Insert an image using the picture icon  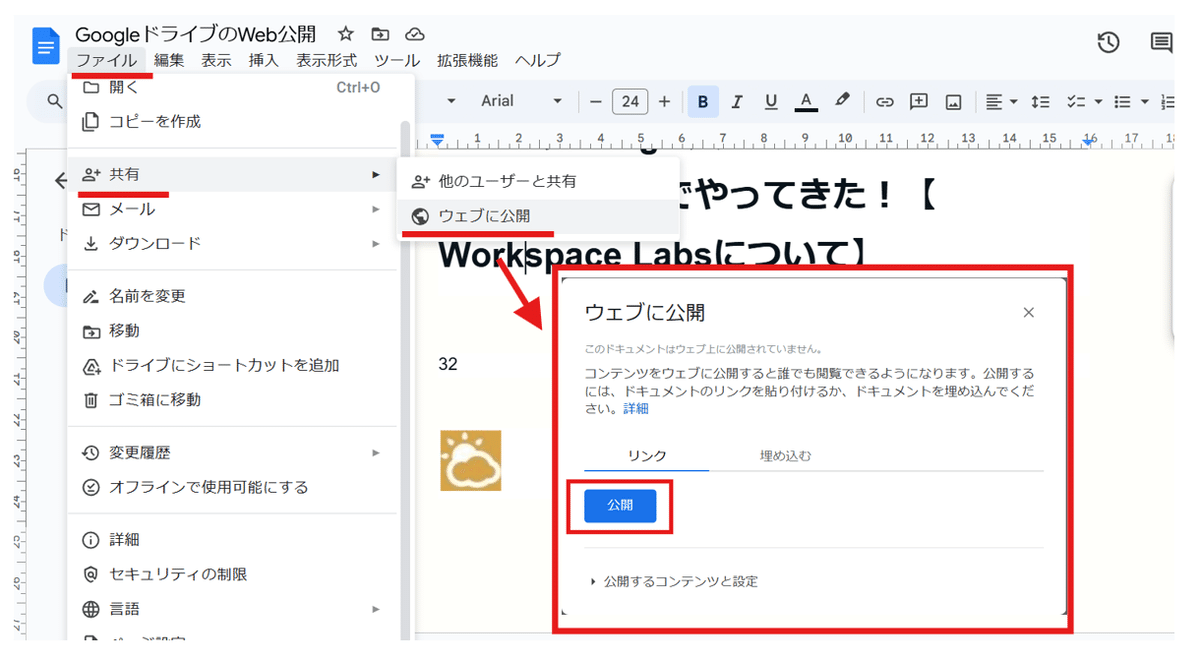point(953,101)
